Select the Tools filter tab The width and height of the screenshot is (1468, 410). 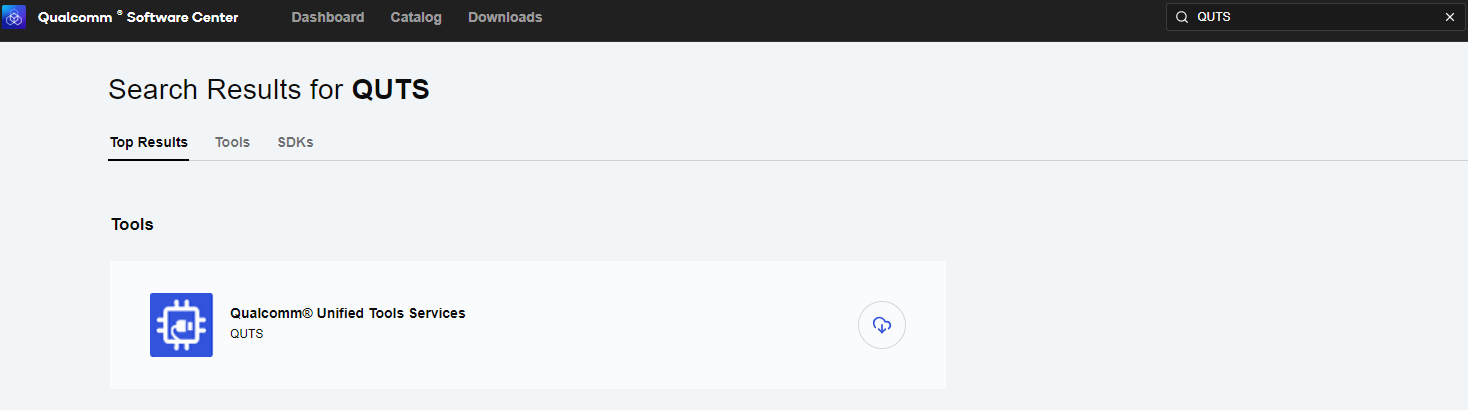coord(232,142)
